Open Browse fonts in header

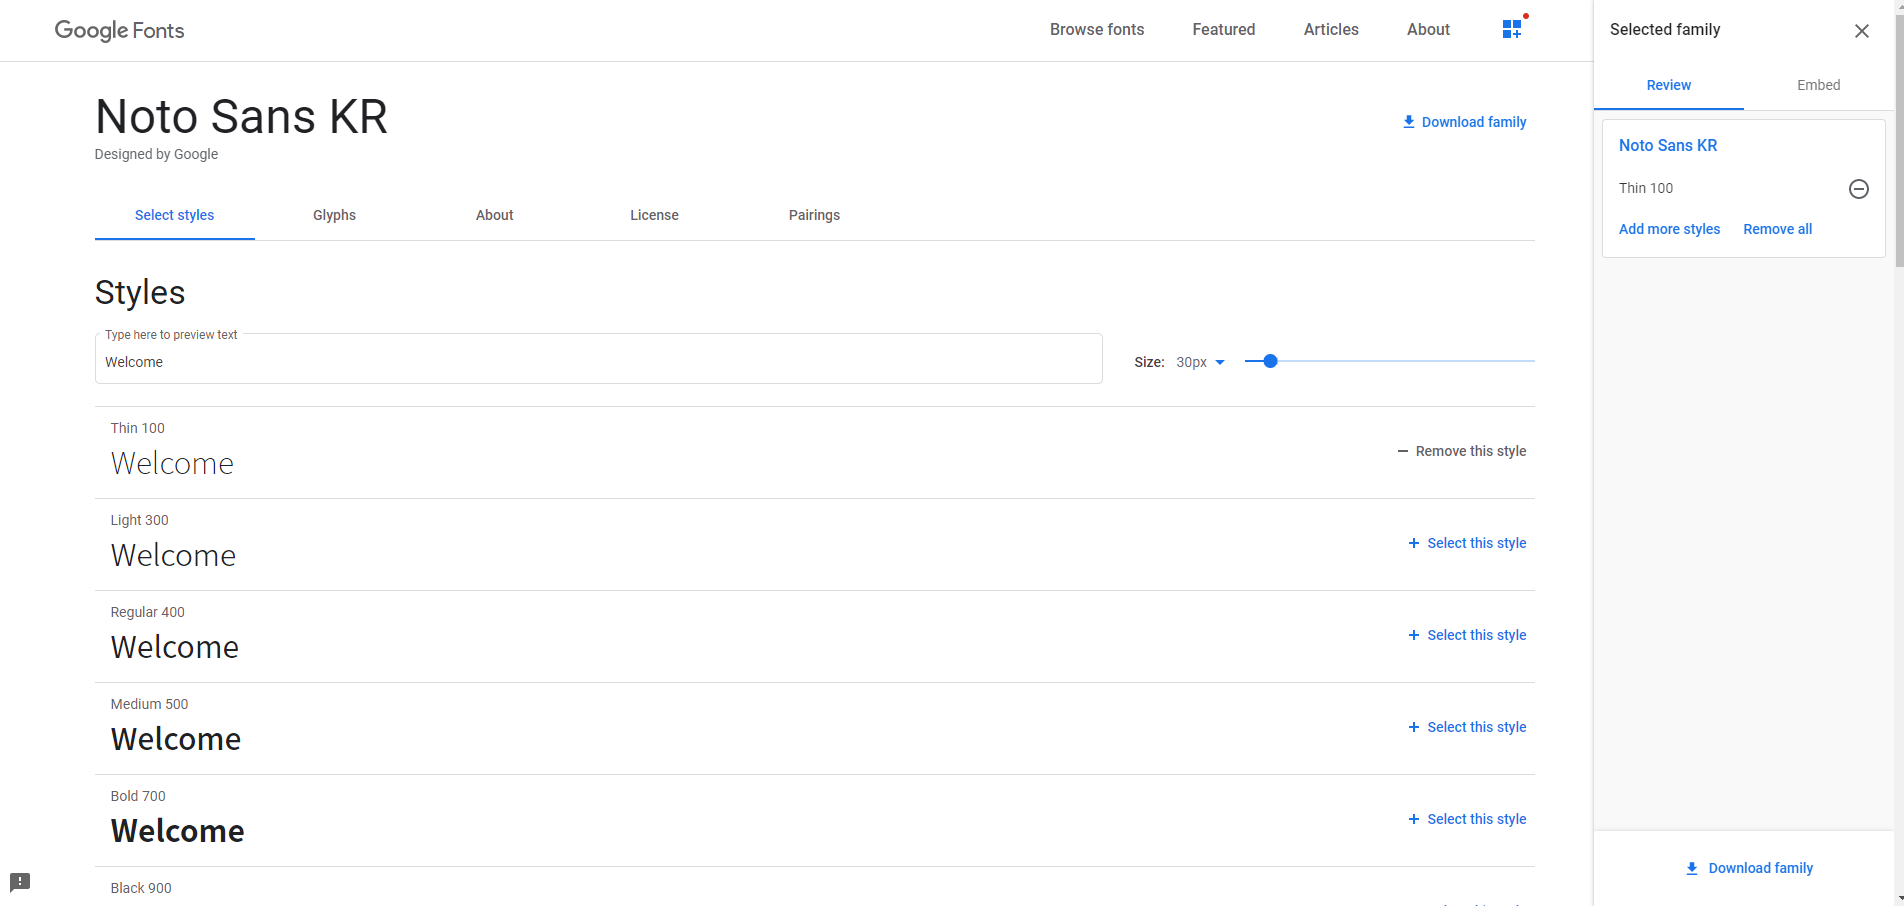pyautogui.click(x=1097, y=29)
